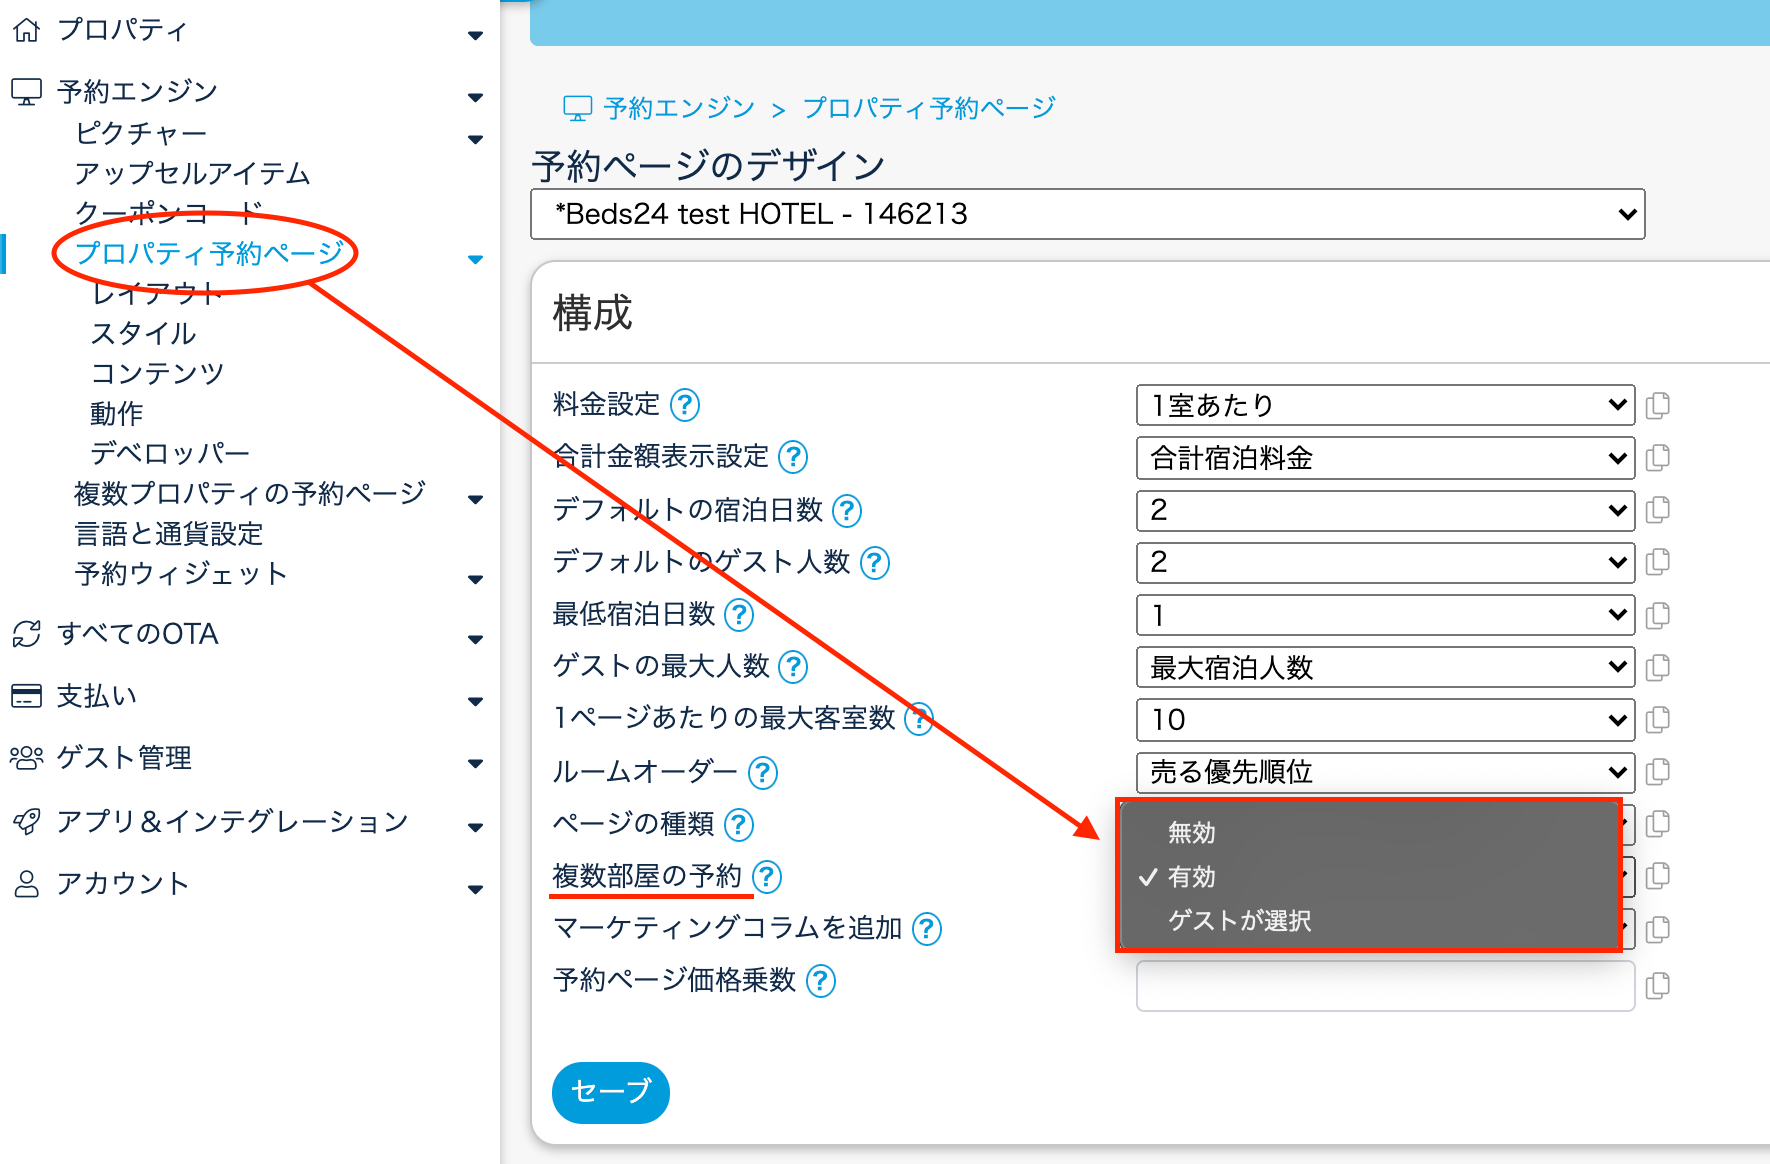1770x1164 pixels.
Task: Choose ゲストが選択 from the dropdown list
Action: pos(1239,920)
